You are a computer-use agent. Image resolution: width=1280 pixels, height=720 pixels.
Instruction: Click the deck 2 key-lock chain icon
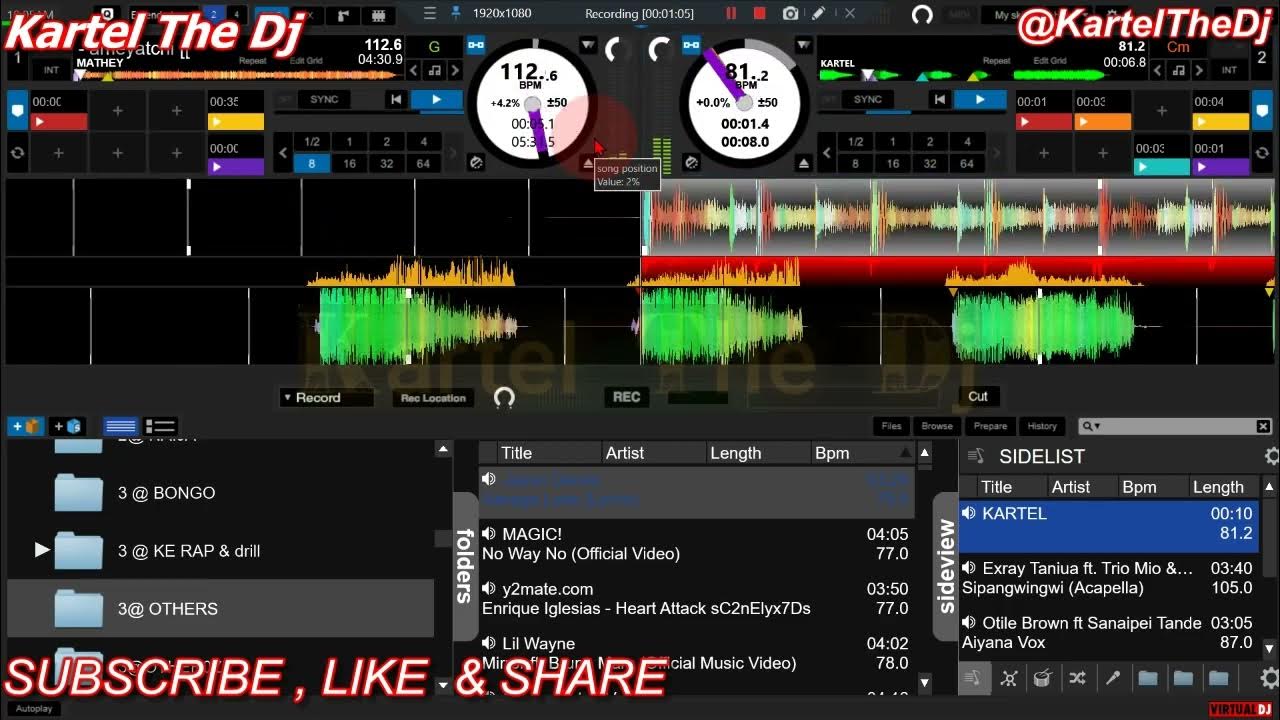(691, 45)
